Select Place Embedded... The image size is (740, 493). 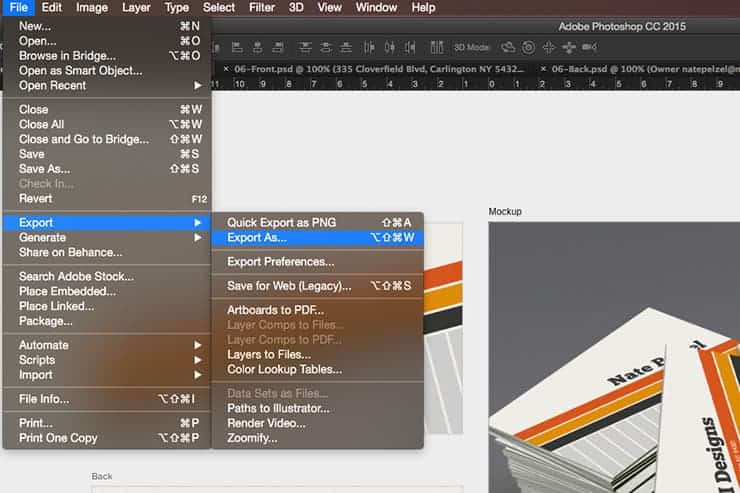[x=107, y=291]
